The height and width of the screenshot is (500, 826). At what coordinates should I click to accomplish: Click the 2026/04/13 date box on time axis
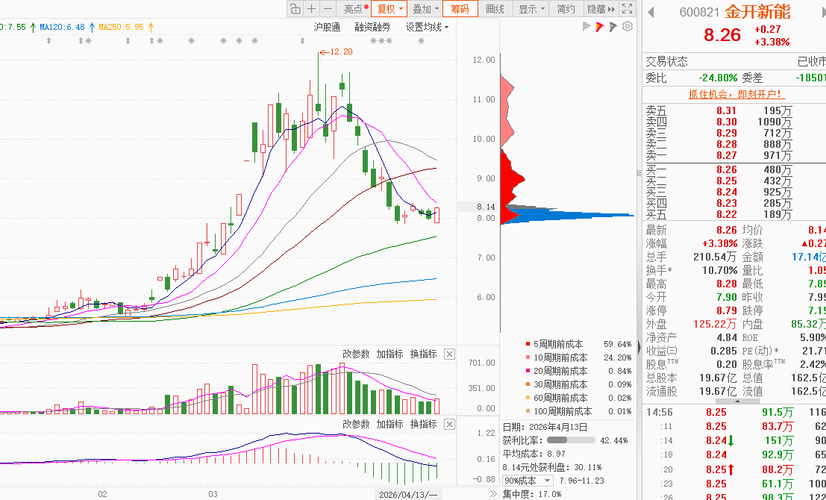409,494
